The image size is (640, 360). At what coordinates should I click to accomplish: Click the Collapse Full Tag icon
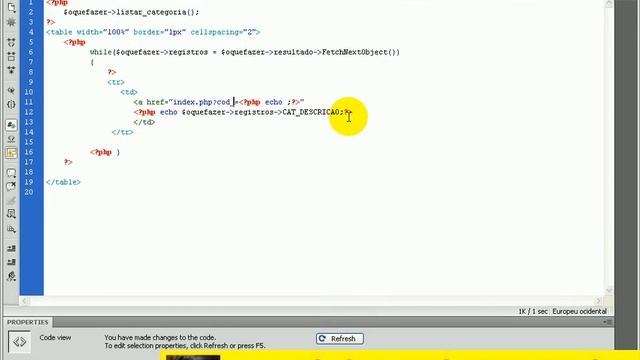click(11, 42)
